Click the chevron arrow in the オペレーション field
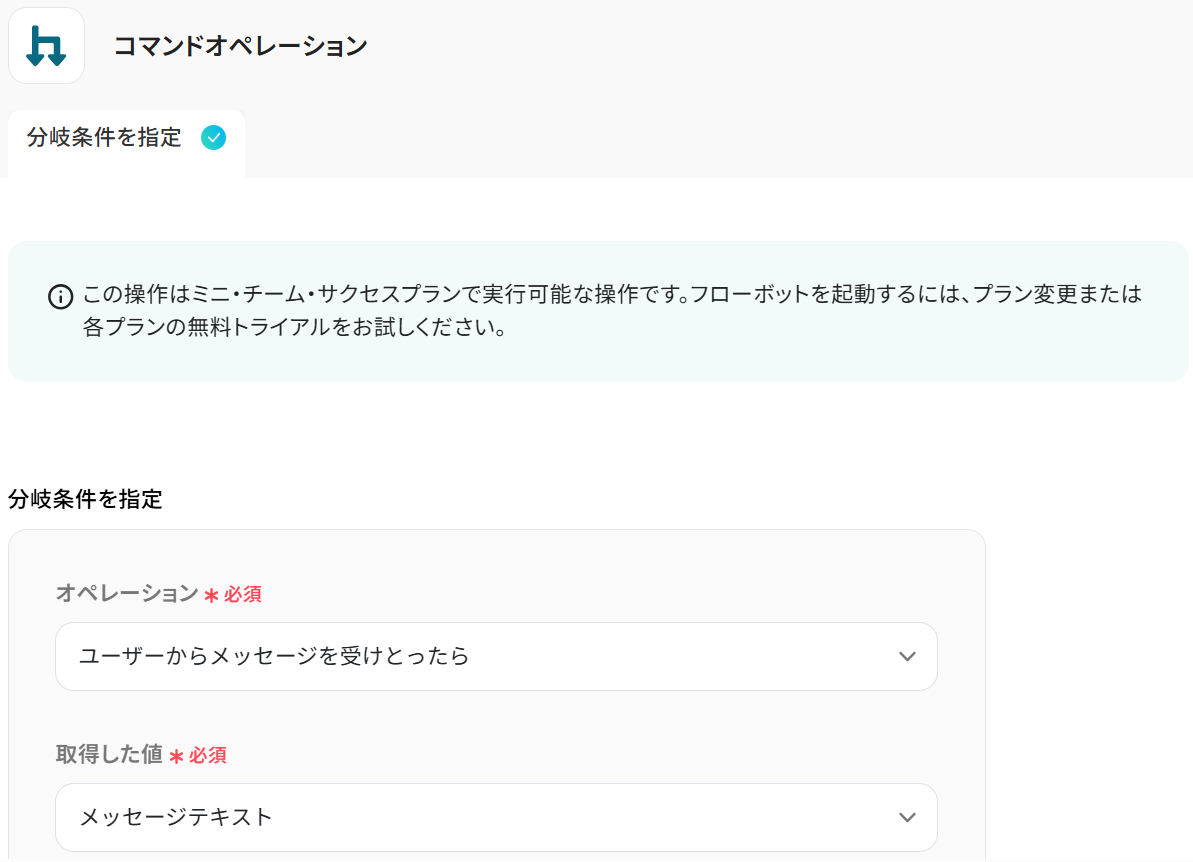The height and width of the screenshot is (862, 1193). pos(907,657)
